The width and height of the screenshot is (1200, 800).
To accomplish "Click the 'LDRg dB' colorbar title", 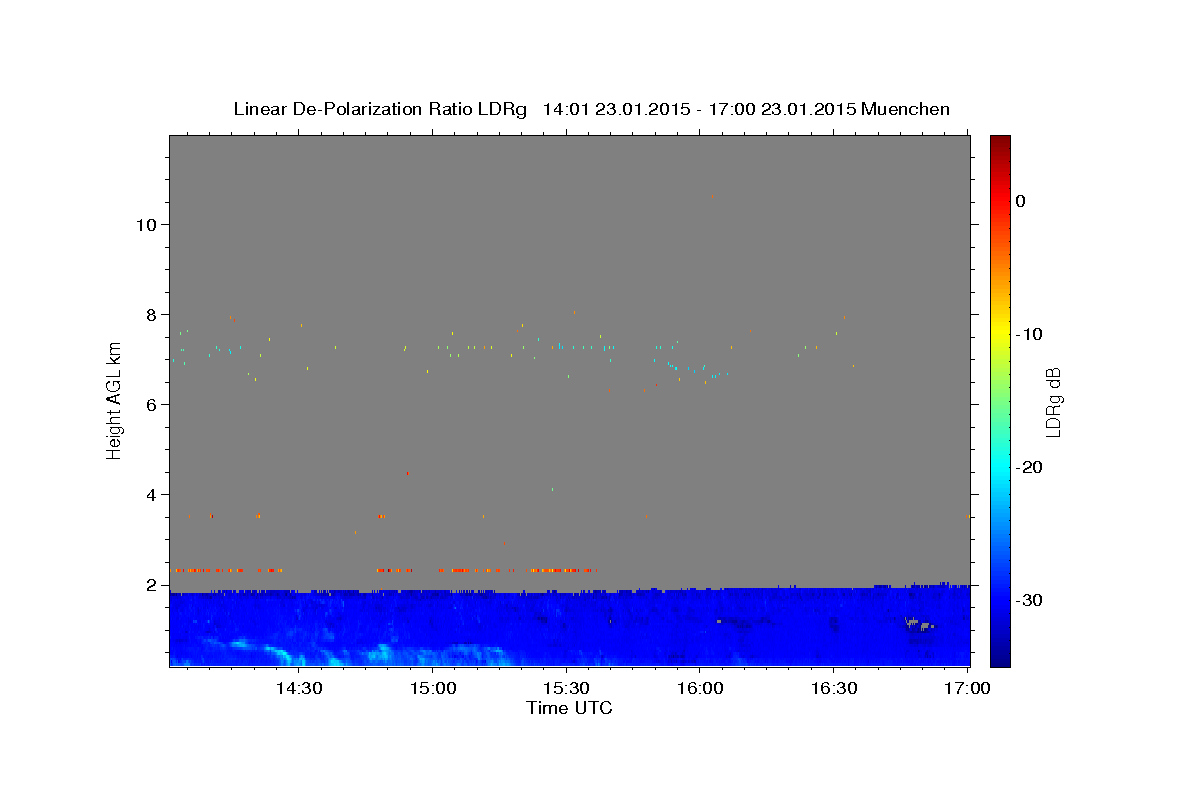I will pos(1053,402).
